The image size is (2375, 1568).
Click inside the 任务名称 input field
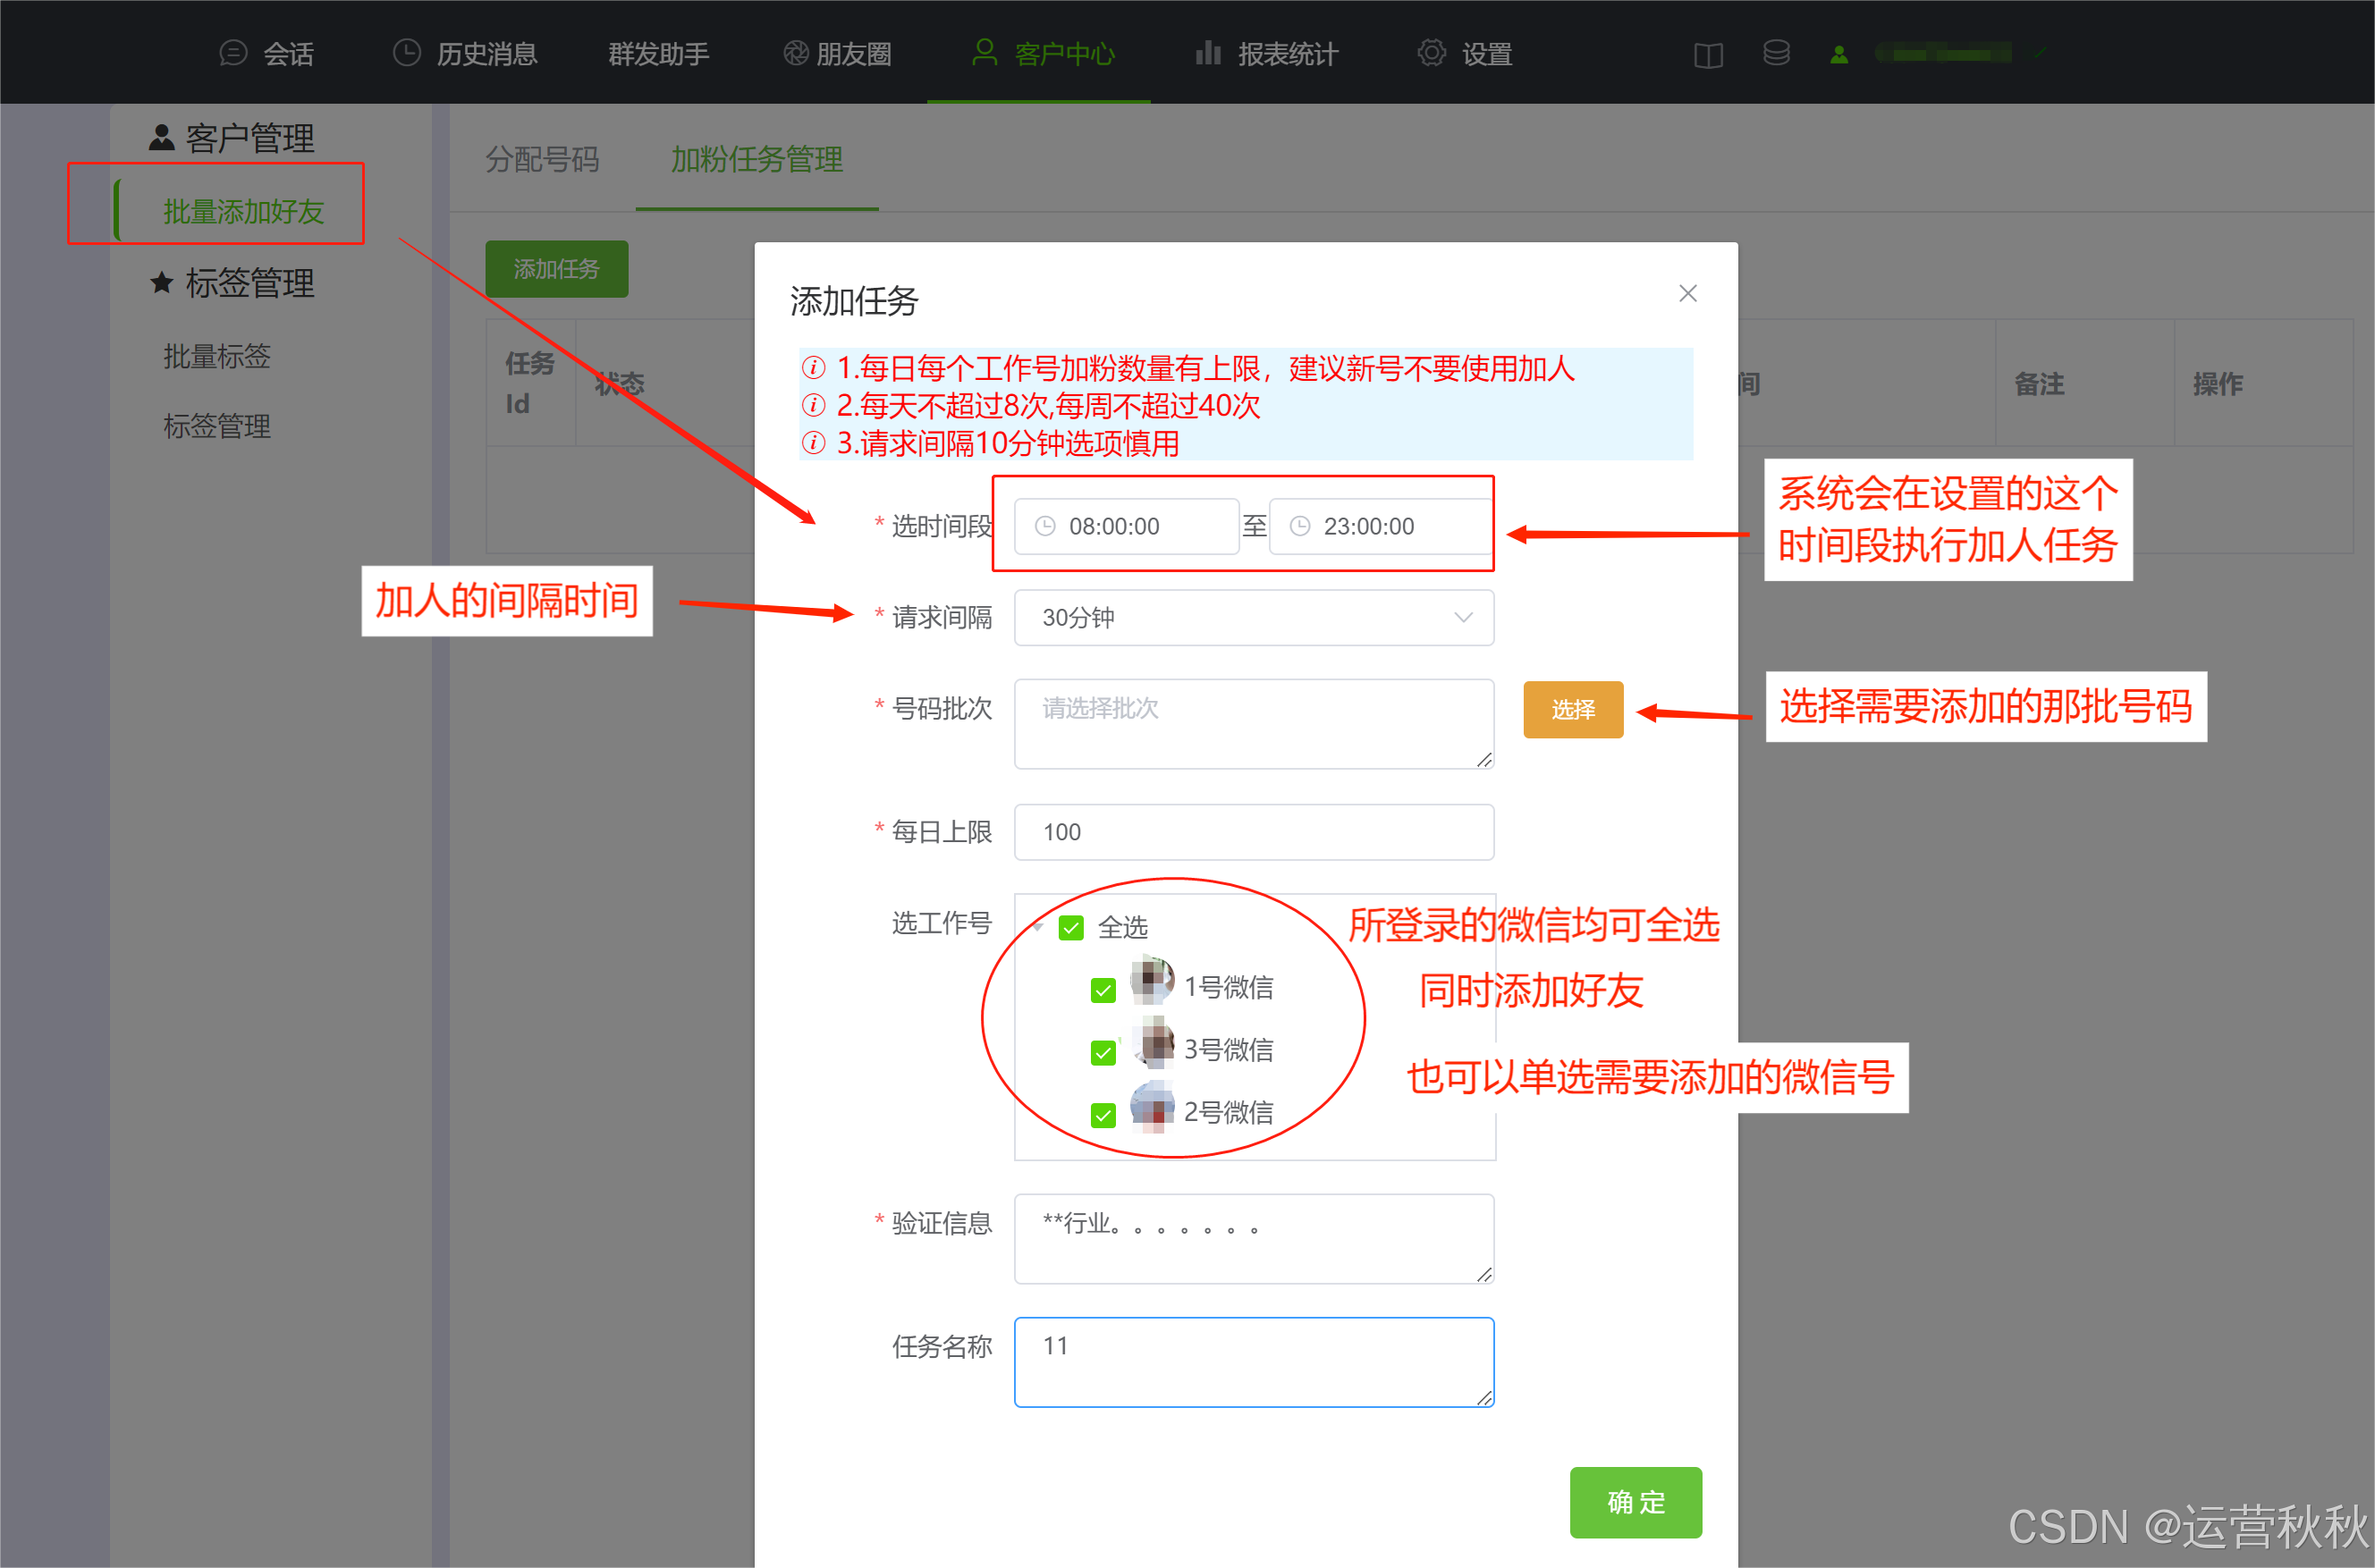pos(1253,1360)
